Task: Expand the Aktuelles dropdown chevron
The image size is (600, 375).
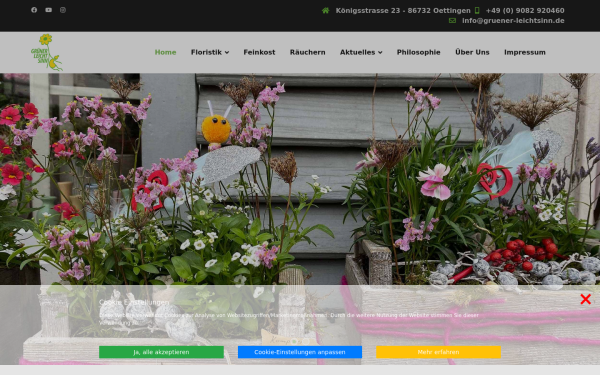Action: pyautogui.click(x=380, y=52)
